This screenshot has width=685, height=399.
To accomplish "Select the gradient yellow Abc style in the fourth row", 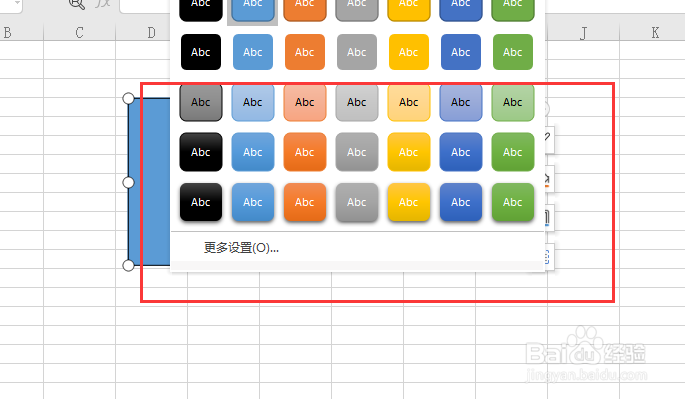I will [408, 152].
